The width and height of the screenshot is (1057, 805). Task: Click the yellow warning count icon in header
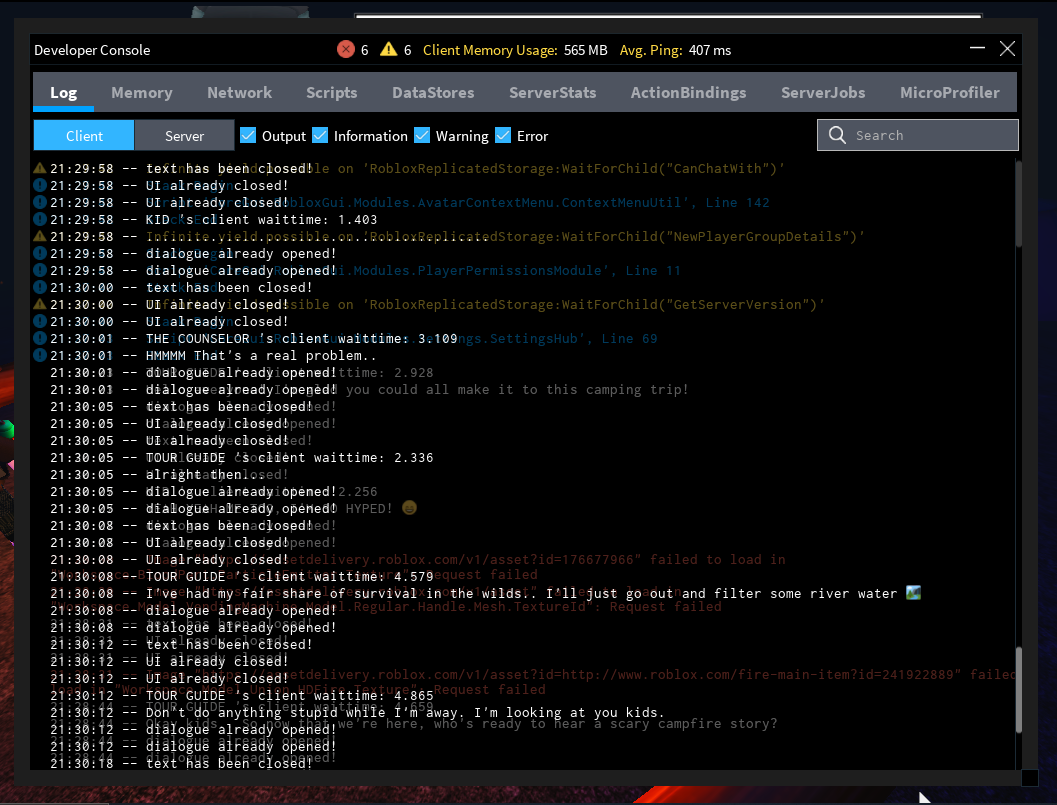tap(389, 49)
